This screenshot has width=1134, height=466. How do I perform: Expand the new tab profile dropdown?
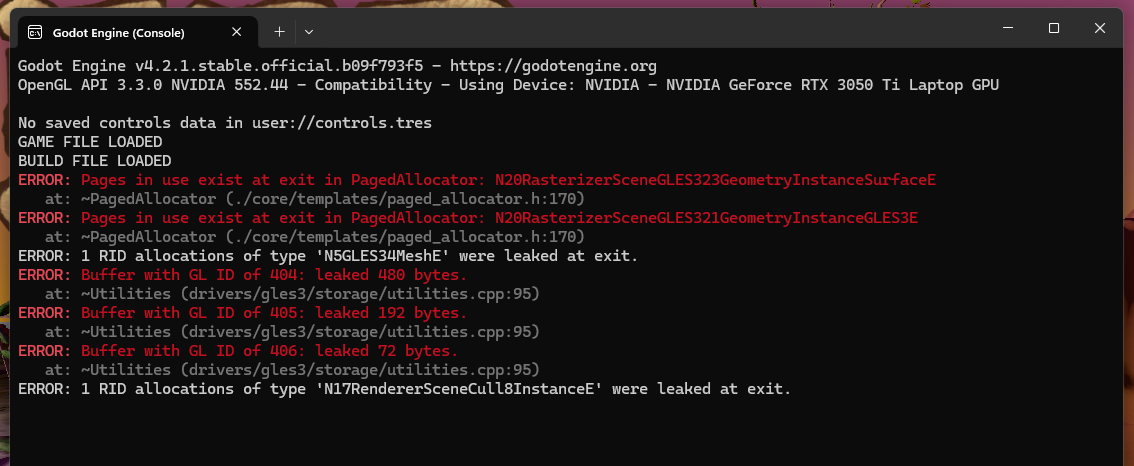pyautogui.click(x=309, y=32)
